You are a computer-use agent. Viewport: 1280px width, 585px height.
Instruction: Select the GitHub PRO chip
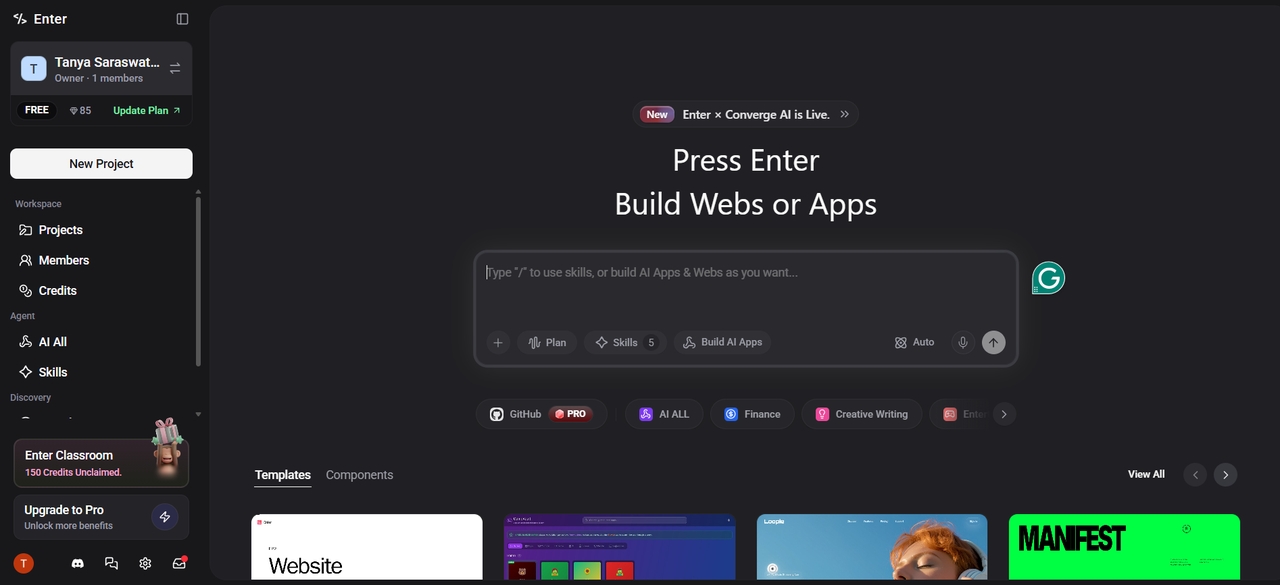tap(541, 414)
